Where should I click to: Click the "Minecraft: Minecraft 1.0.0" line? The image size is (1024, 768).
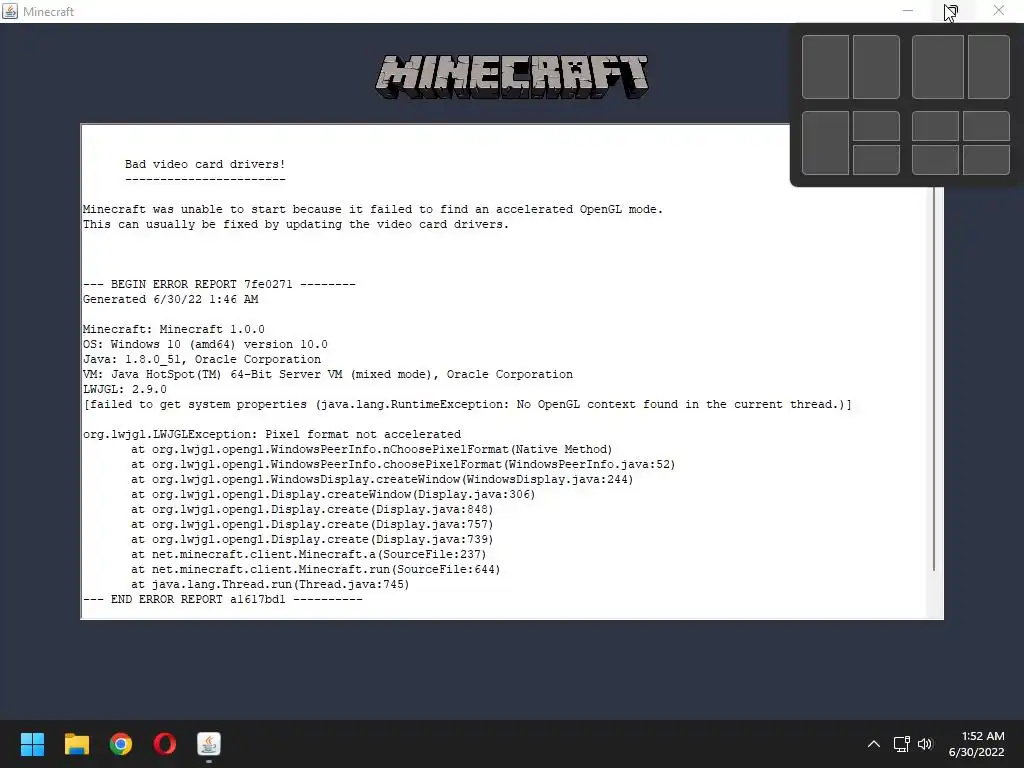[174, 329]
